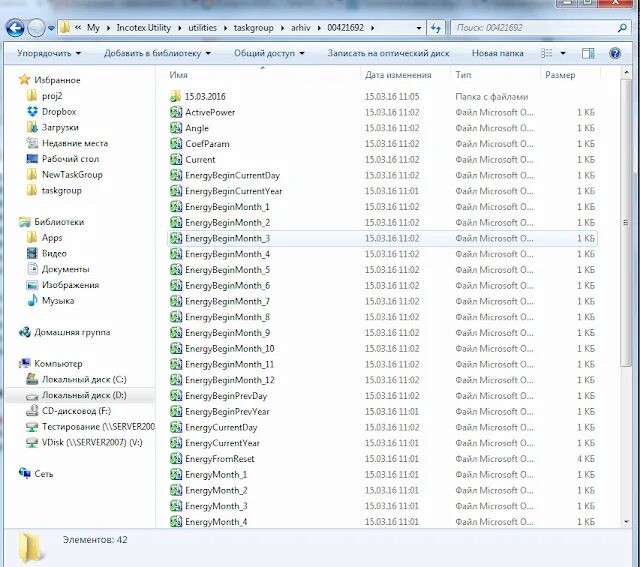Select Сеть in the navigation pane
Screen dimensions: 640x567
(44, 474)
